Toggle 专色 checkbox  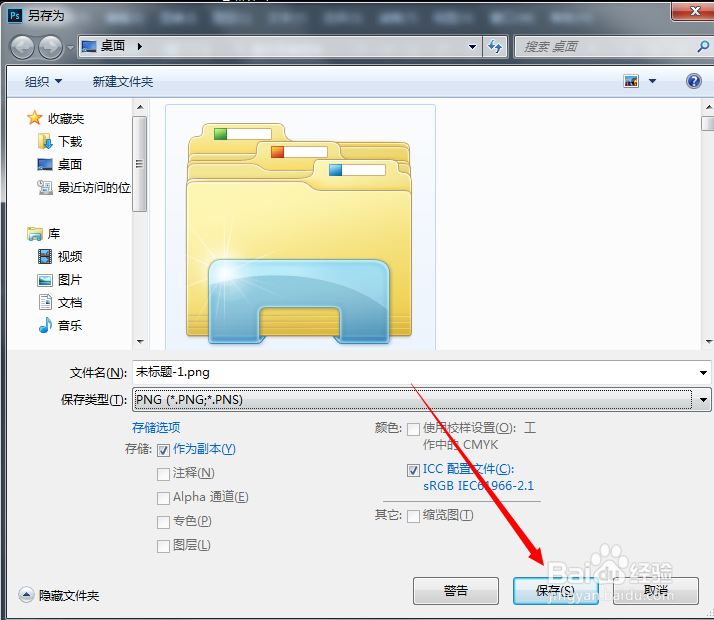163,522
